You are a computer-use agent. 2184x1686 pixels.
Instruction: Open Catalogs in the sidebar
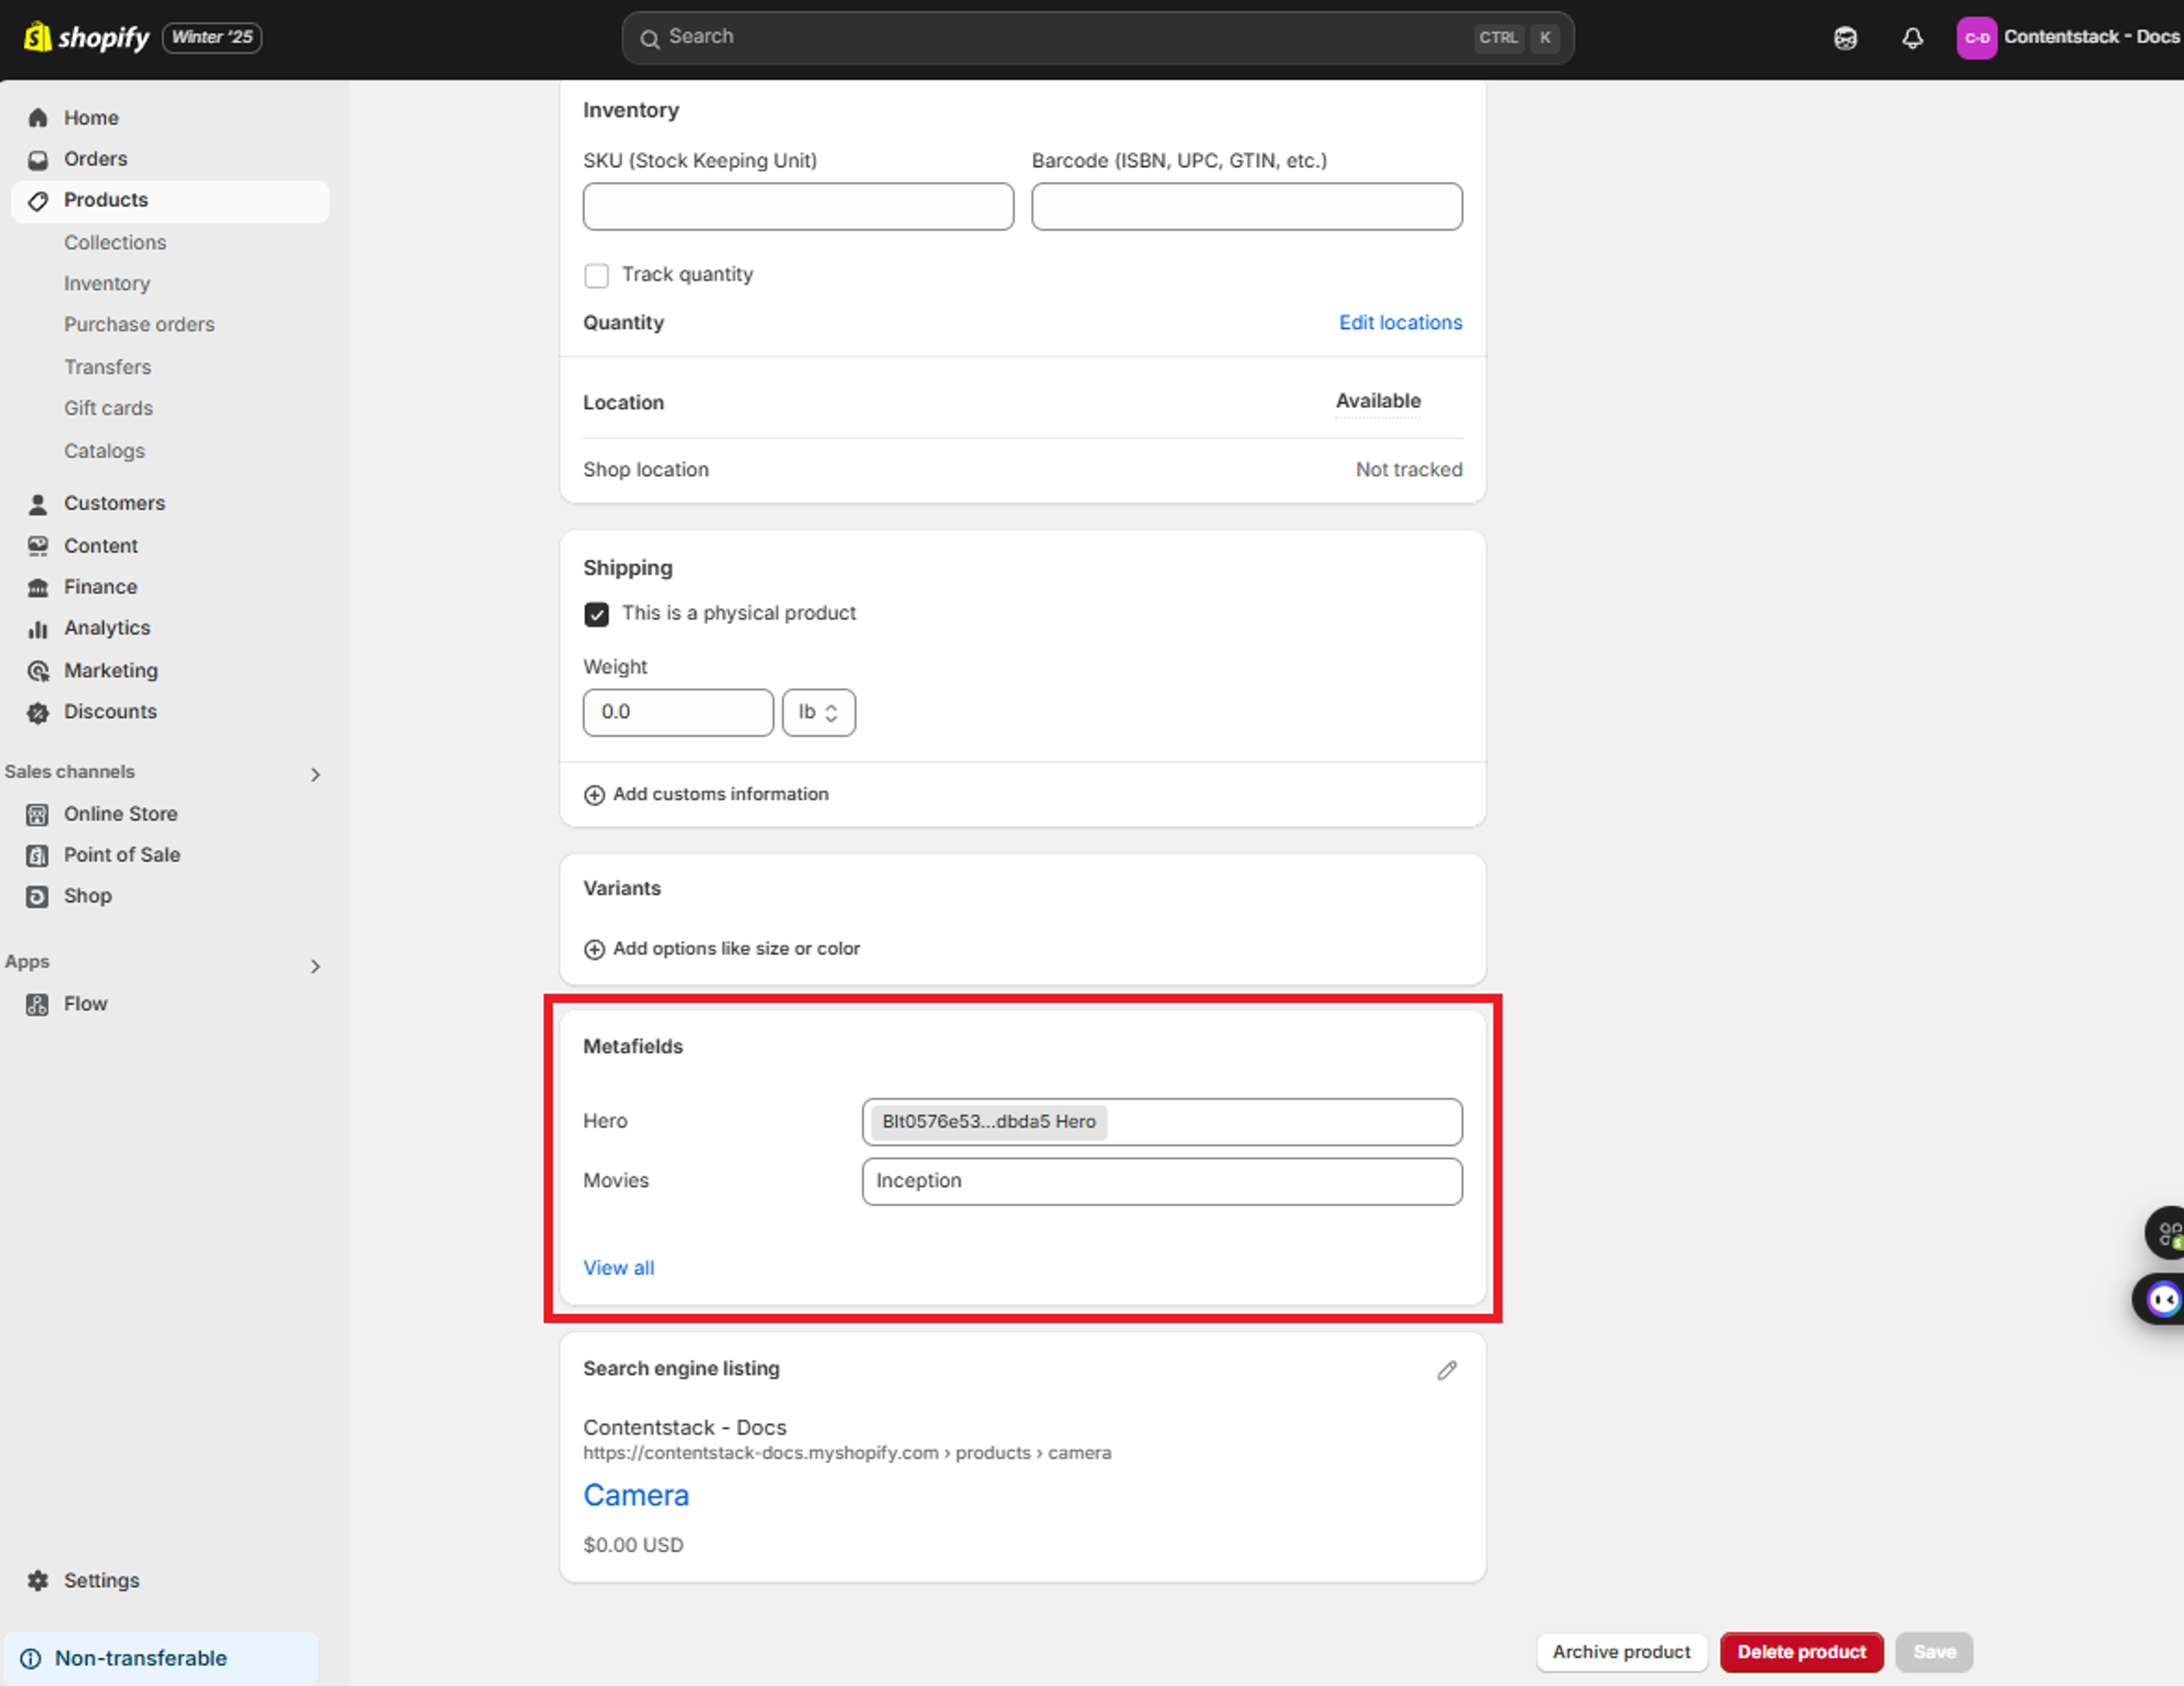[104, 452]
